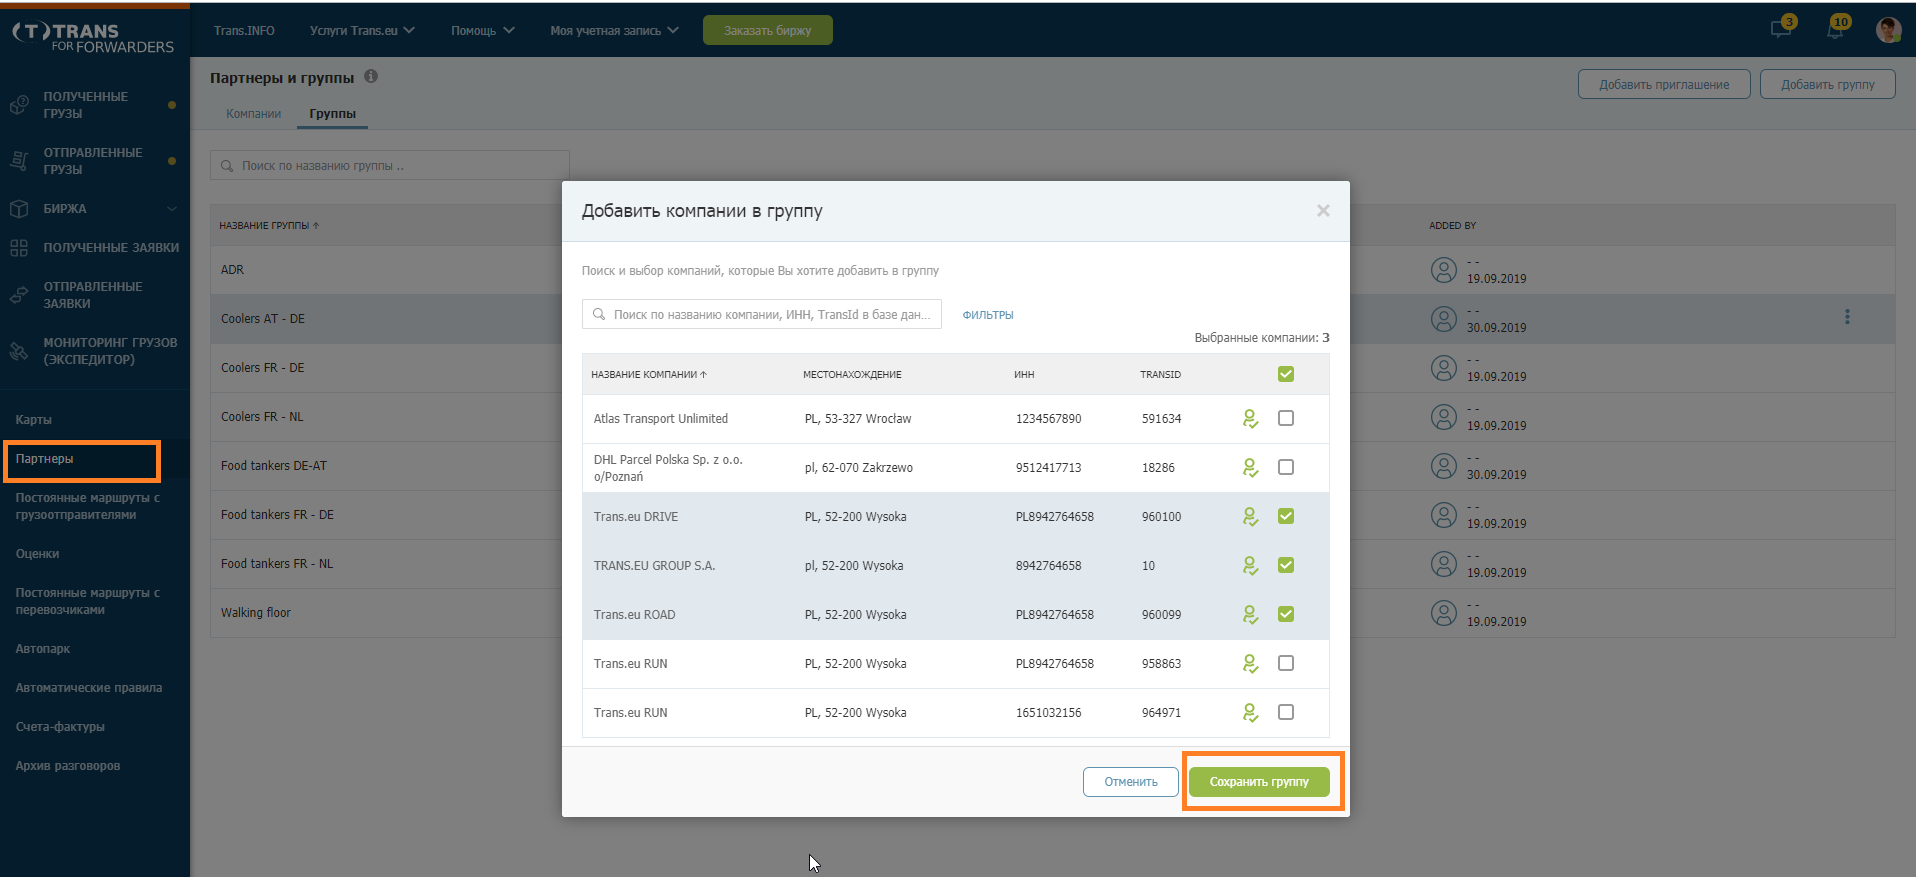
Task: Open three-dot menu for Coolers AT - DE
Action: click(x=1847, y=317)
